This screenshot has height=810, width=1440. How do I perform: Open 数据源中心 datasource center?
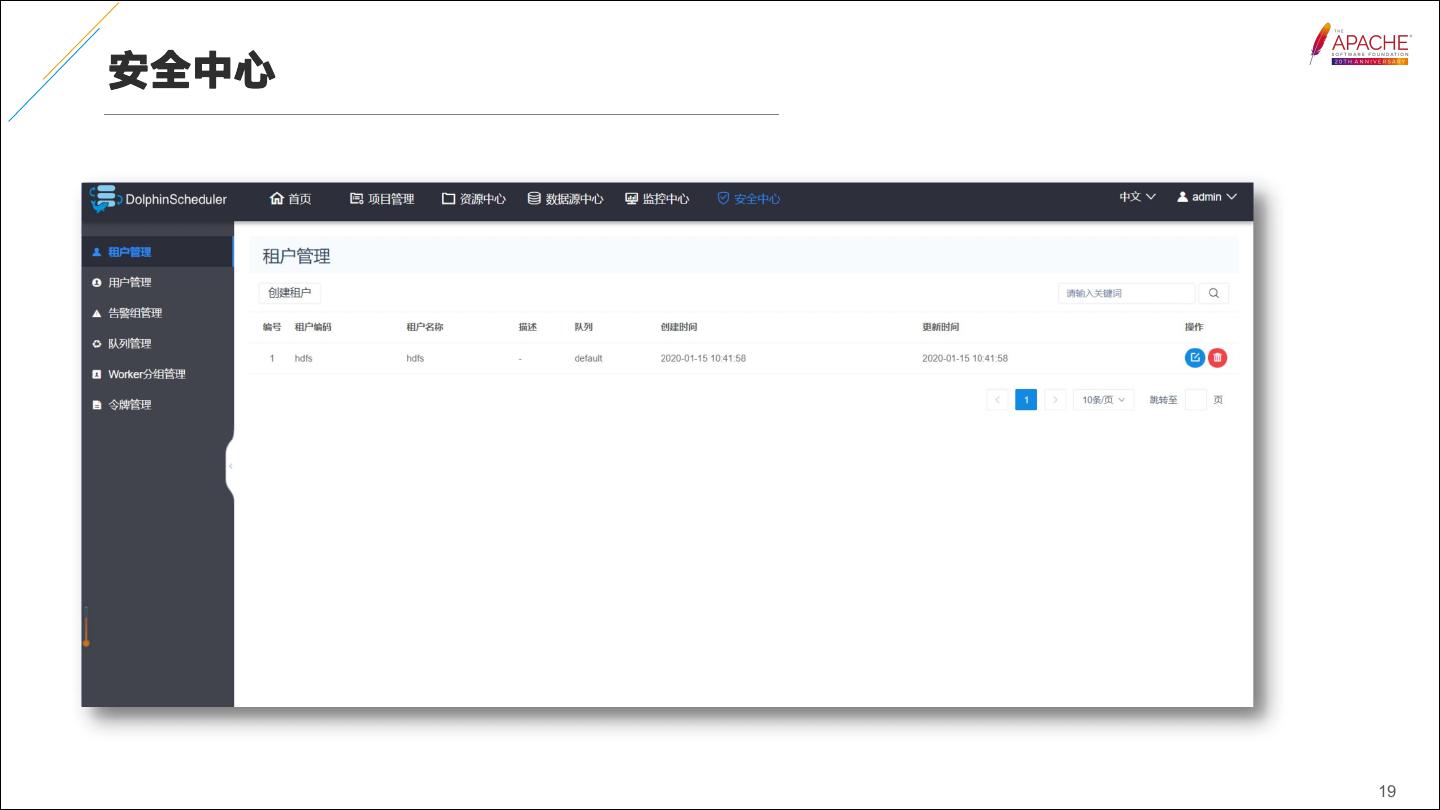[566, 199]
